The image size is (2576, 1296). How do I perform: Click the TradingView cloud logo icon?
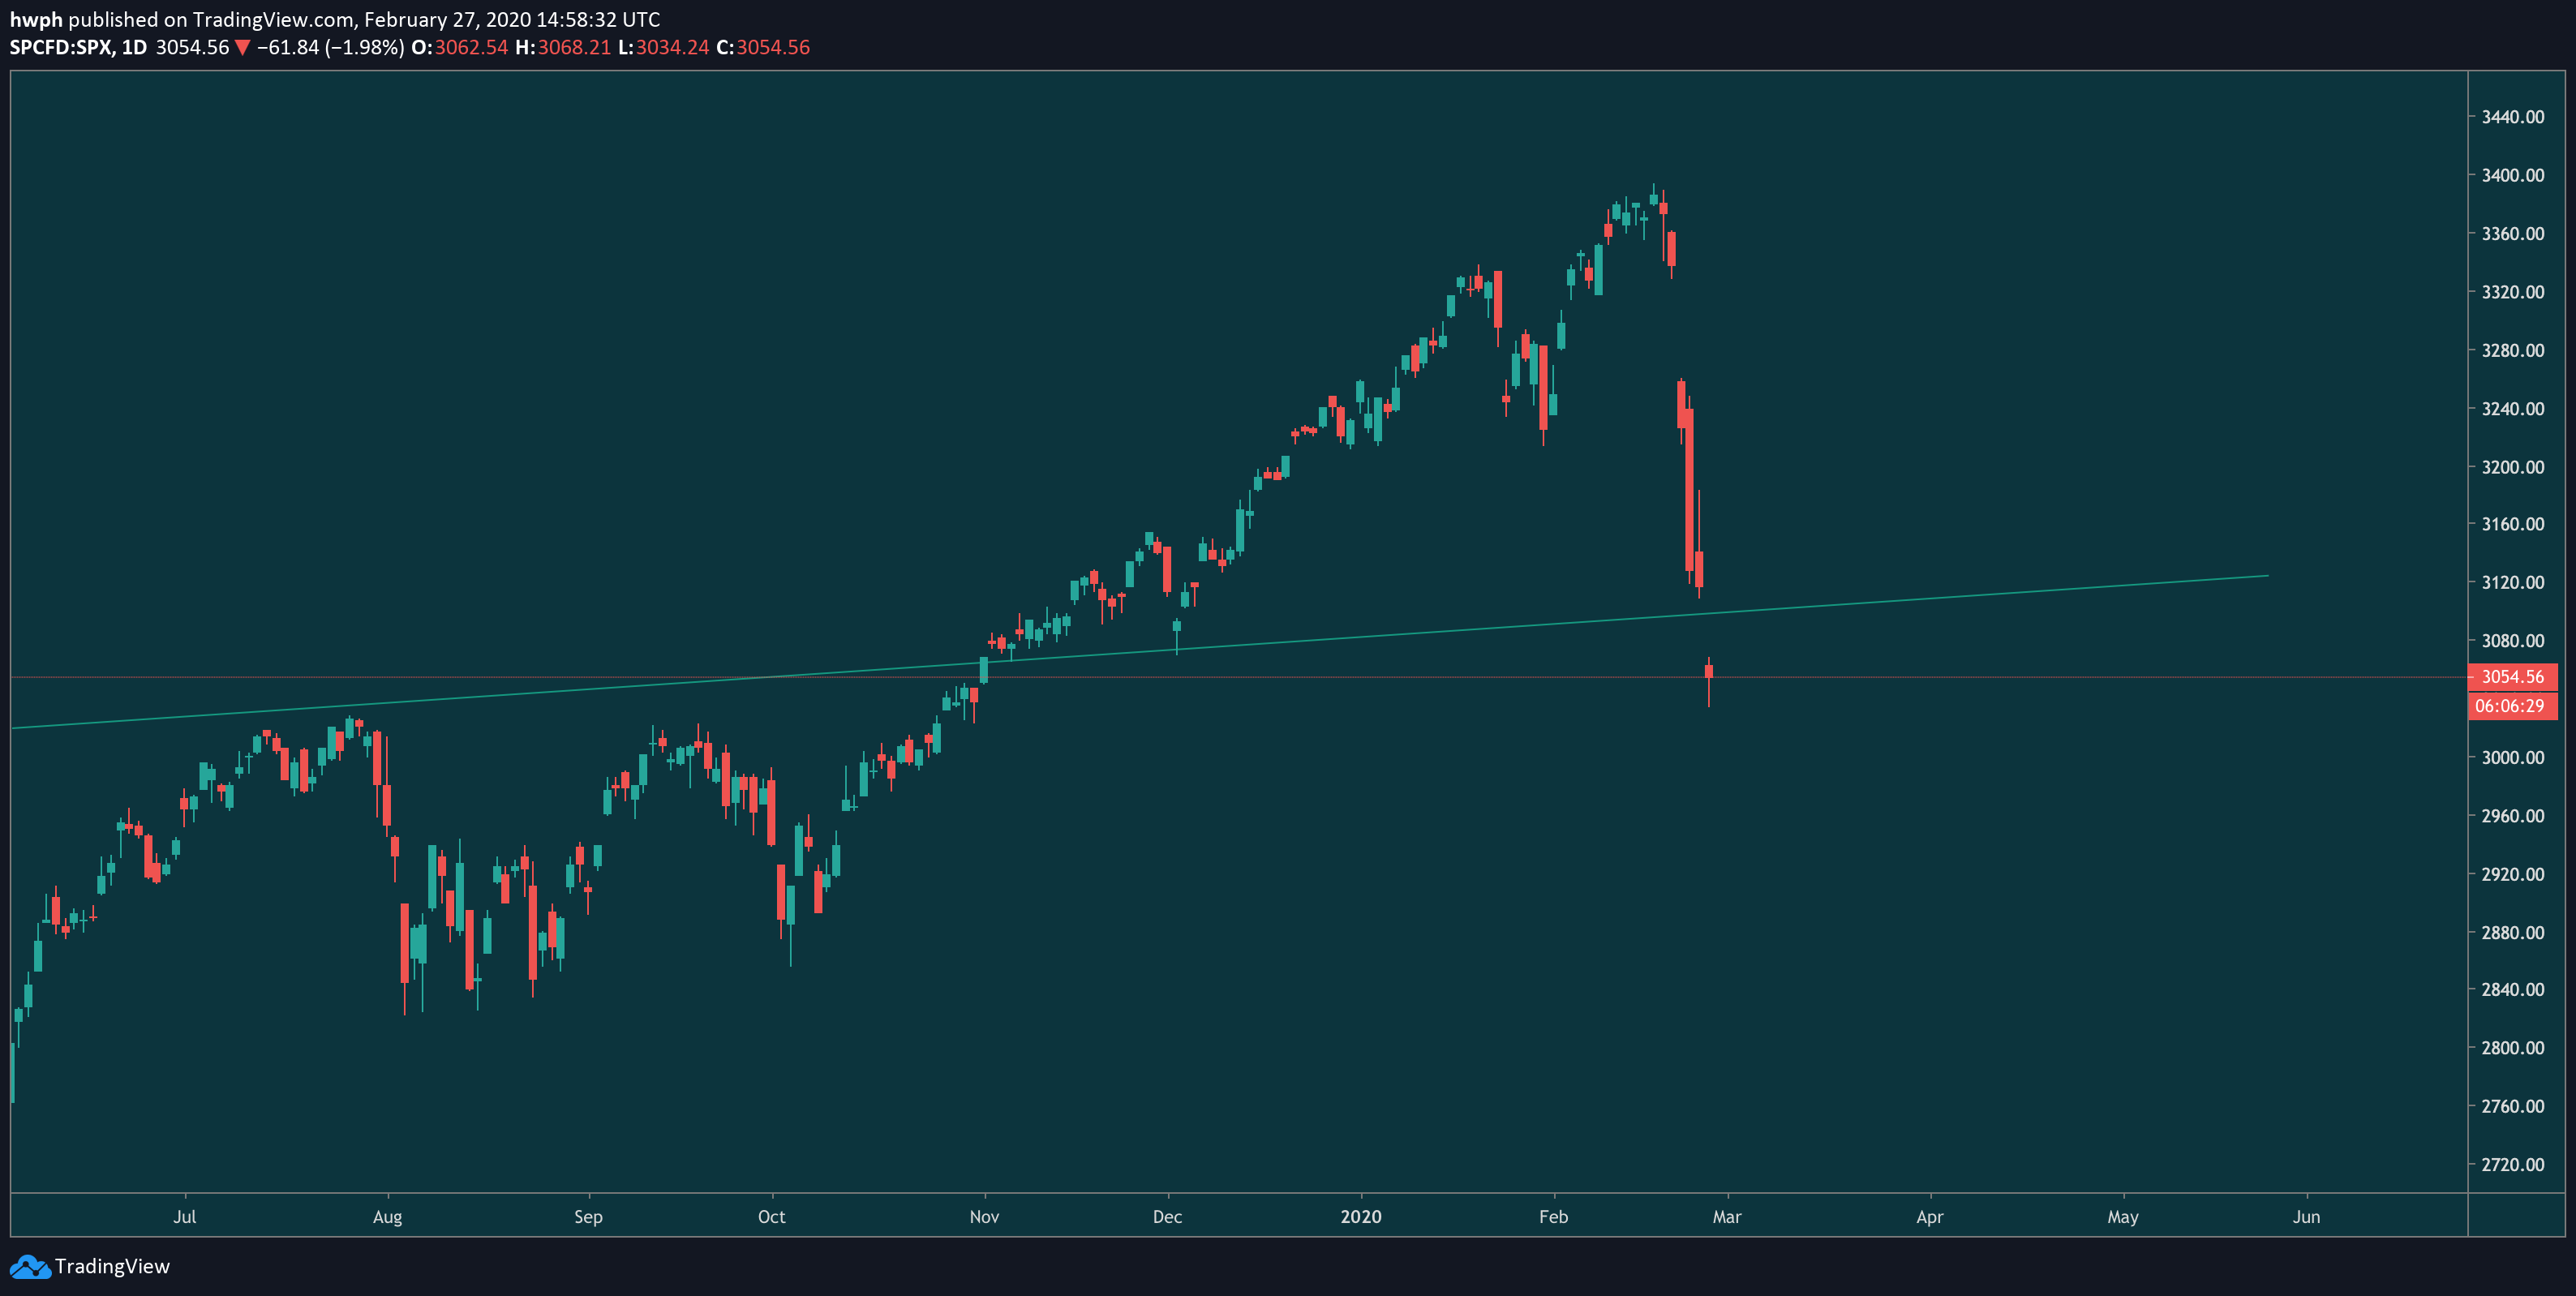click(30, 1266)
